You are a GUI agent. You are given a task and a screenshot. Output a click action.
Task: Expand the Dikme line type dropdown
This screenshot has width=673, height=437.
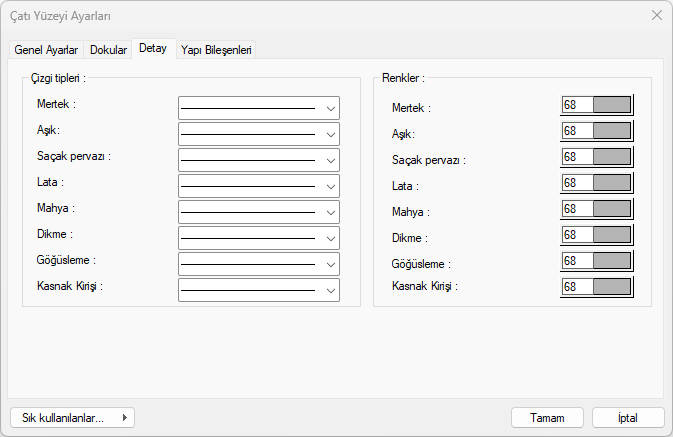(329, 238)
